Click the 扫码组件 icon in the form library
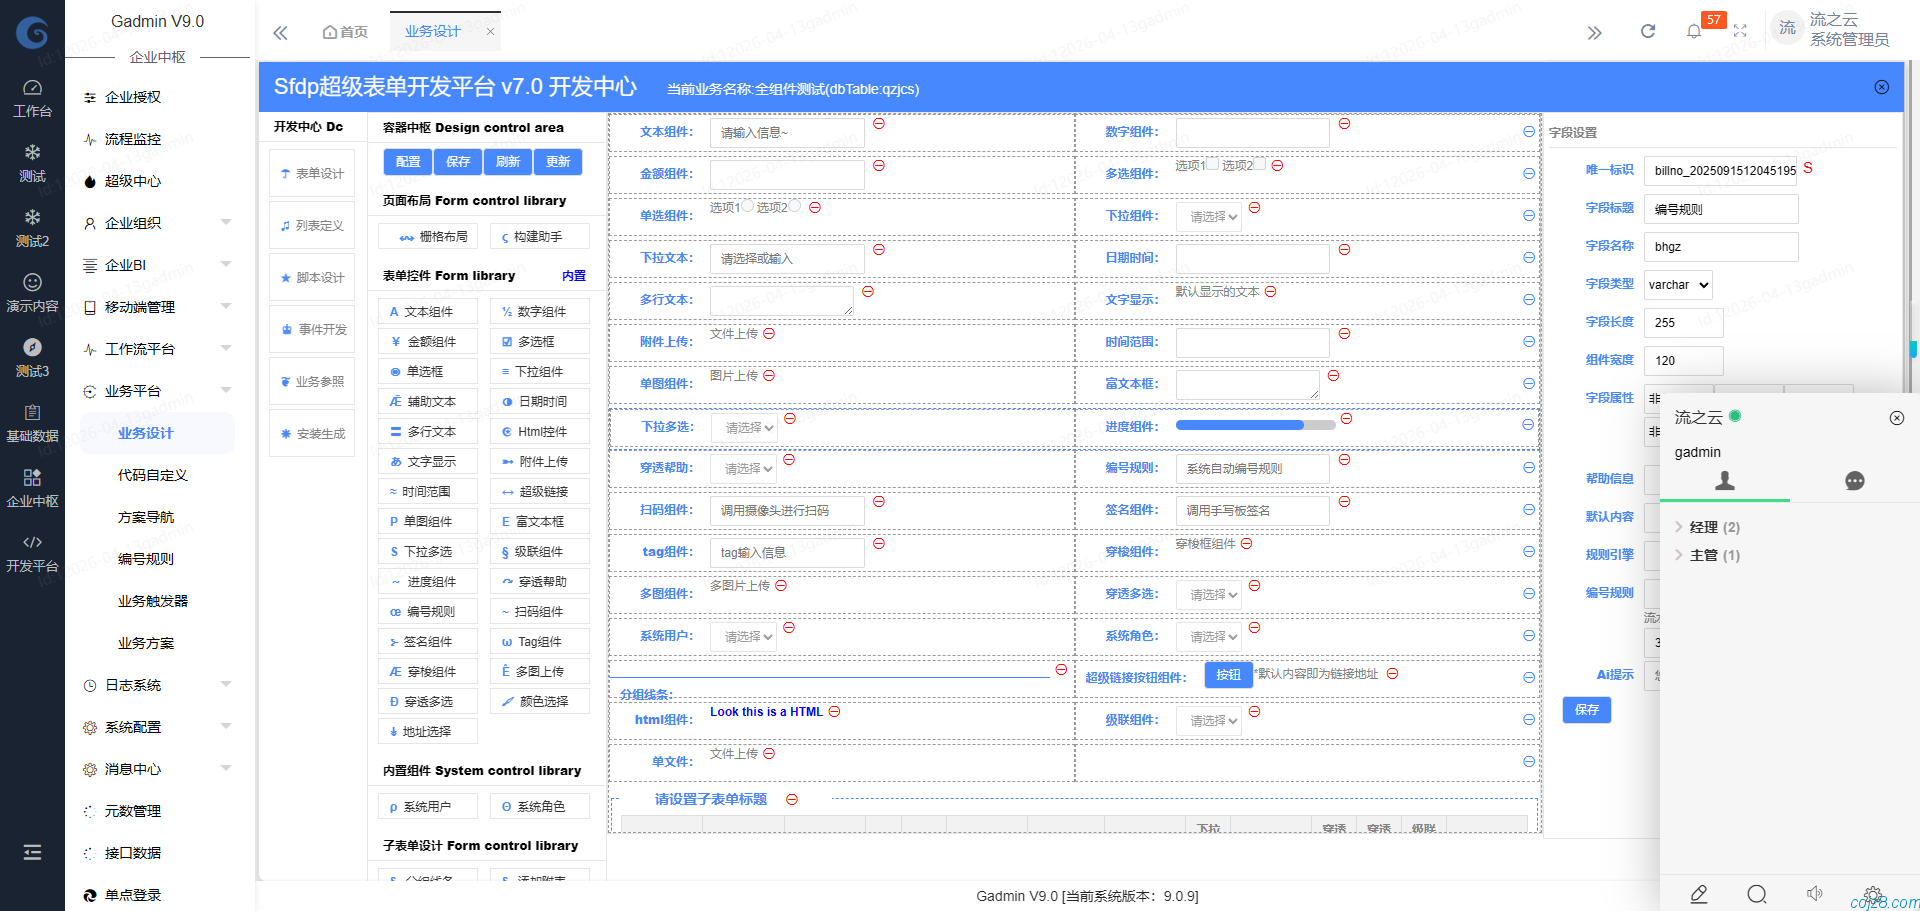Viewport: 1920px width, 911px height. tap(539, 611)
